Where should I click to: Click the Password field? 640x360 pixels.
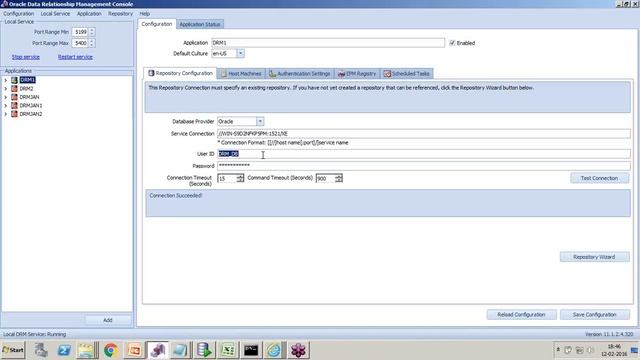[424, 166]
